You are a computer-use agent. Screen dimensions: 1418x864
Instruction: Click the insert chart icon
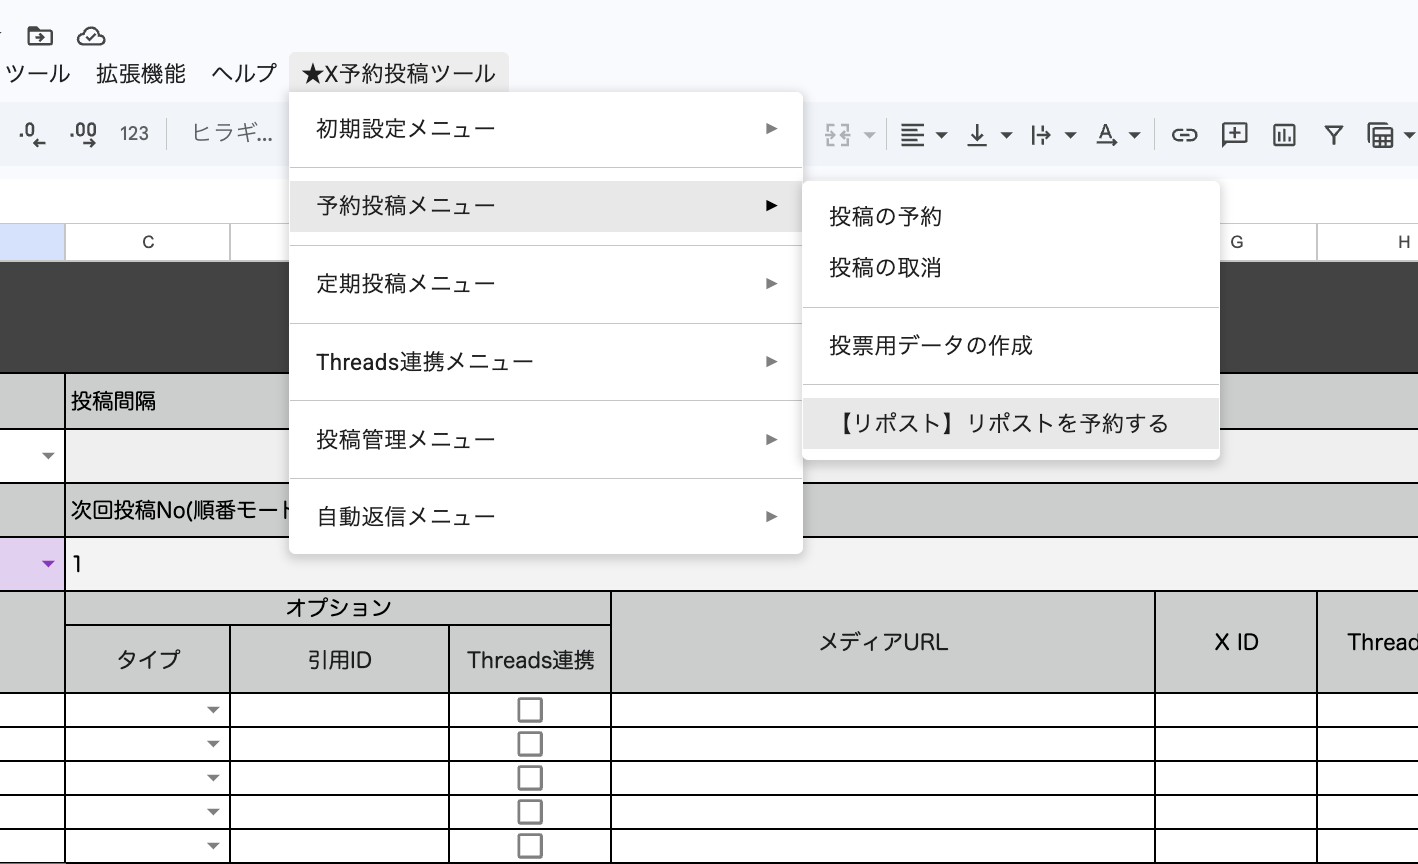pyautogui.click(x=1284, y=134)
